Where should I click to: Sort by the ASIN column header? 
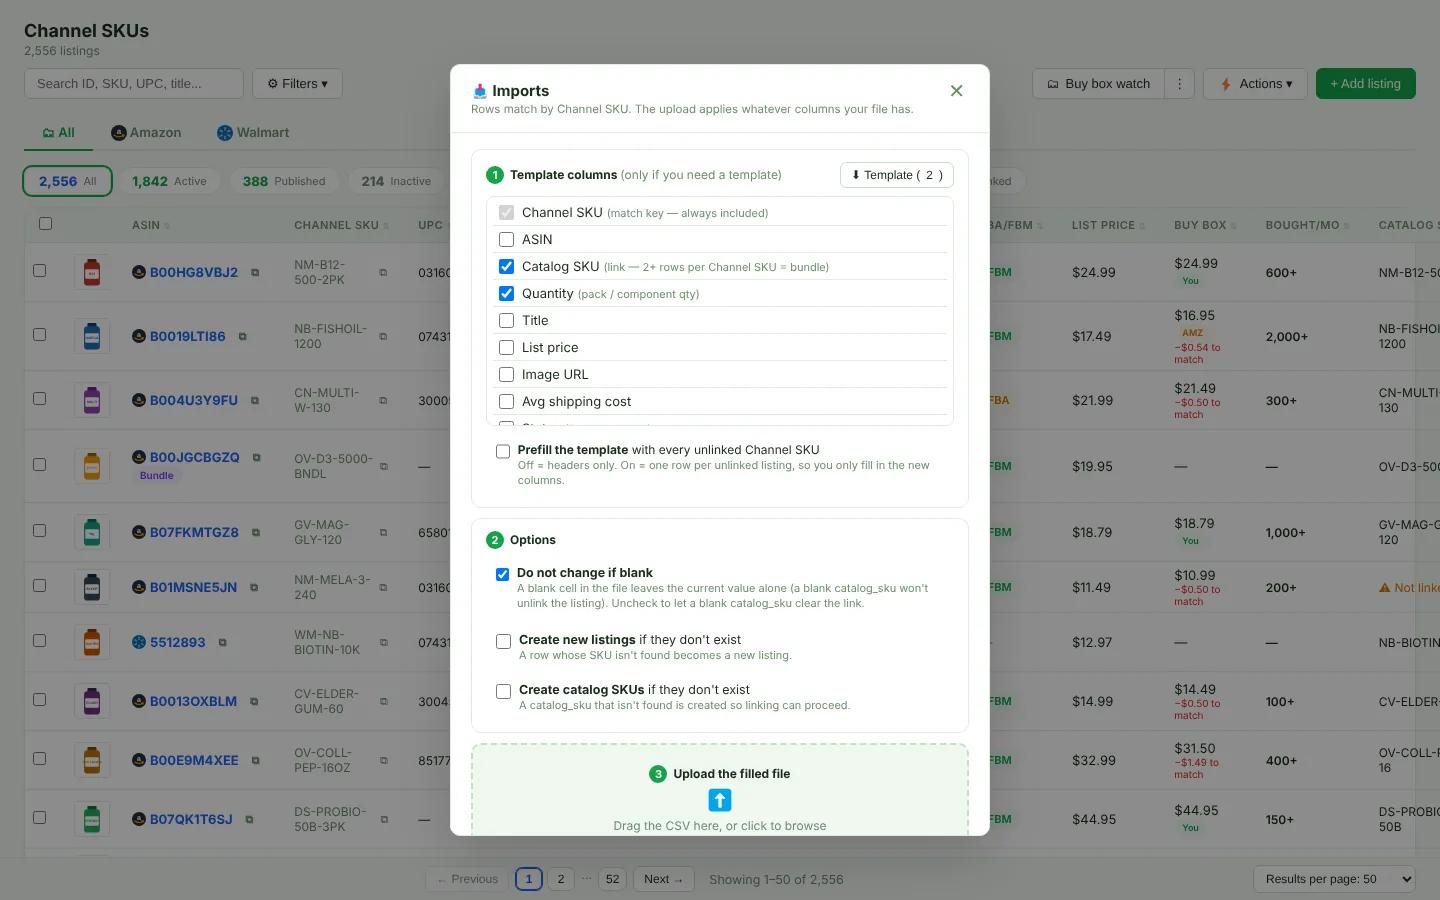151,226
